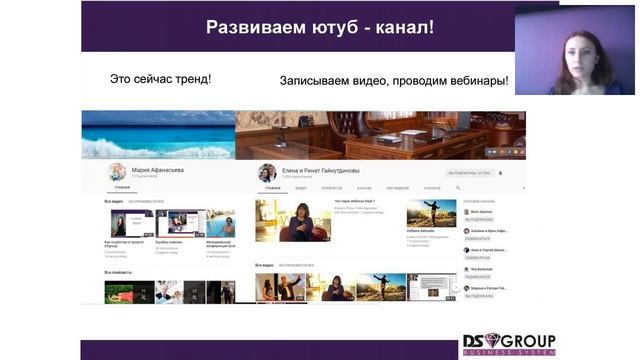Click subscribe button under Анна и Сергей channel
The image size is (640, 360).
click(x=477, y=258)
